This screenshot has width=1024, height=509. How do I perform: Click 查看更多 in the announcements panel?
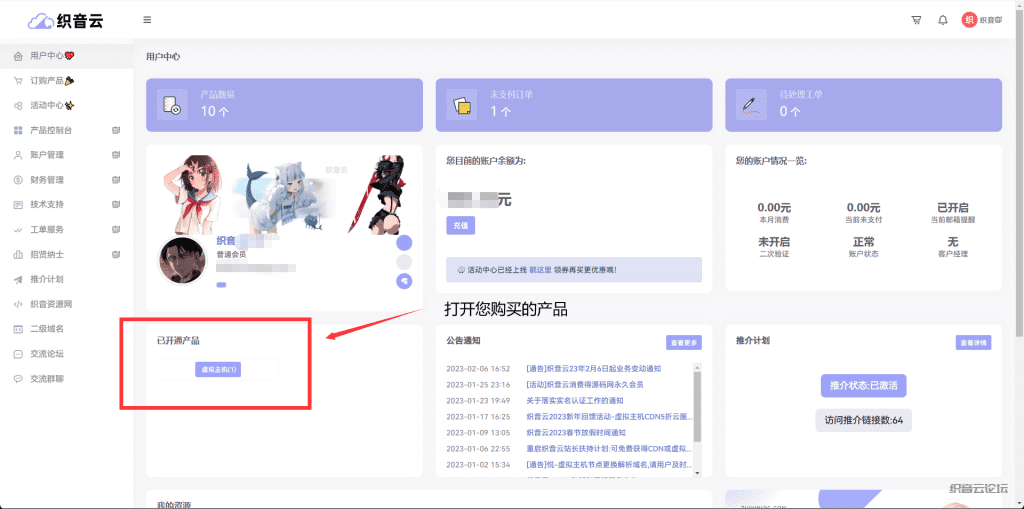click(x=683, y=343)
